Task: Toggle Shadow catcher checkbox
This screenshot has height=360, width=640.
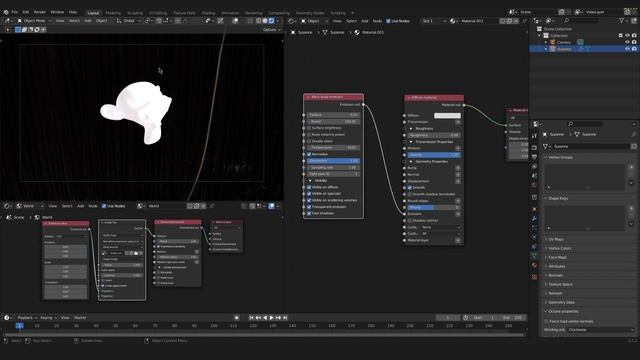Action: (409, 220)
